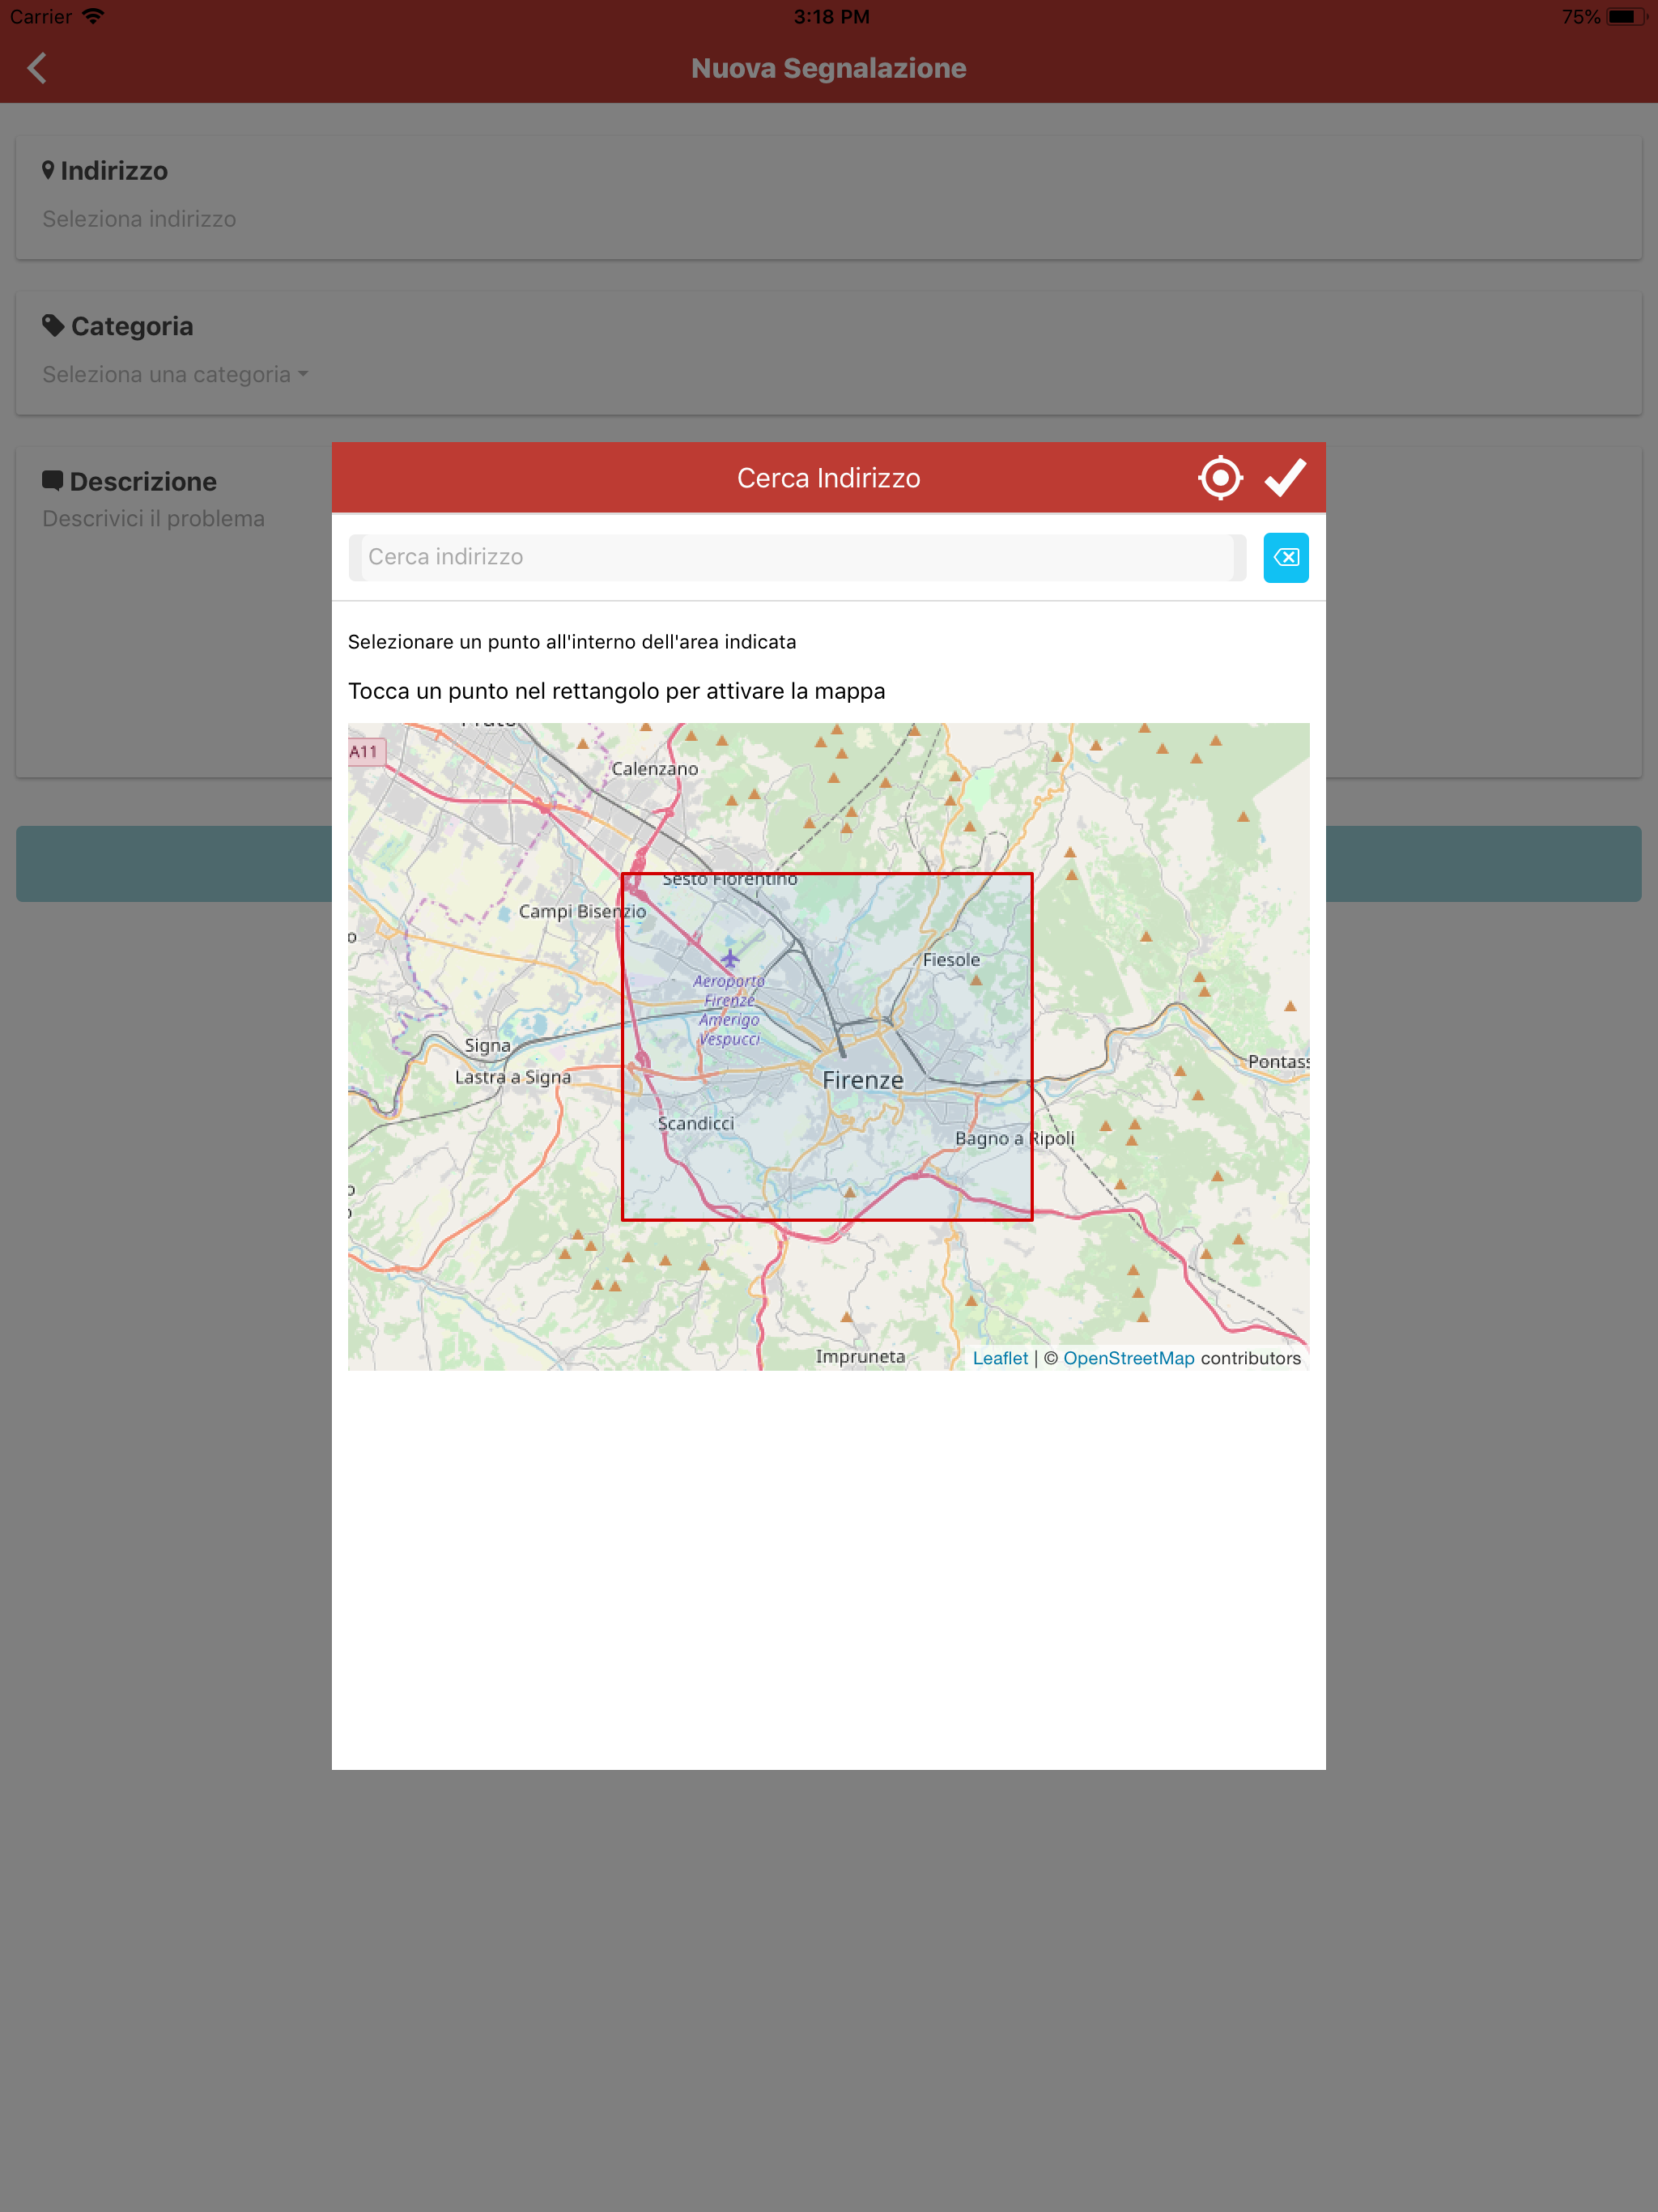Tap the Cerca Indirizzo dialog title

coord(828,478)
